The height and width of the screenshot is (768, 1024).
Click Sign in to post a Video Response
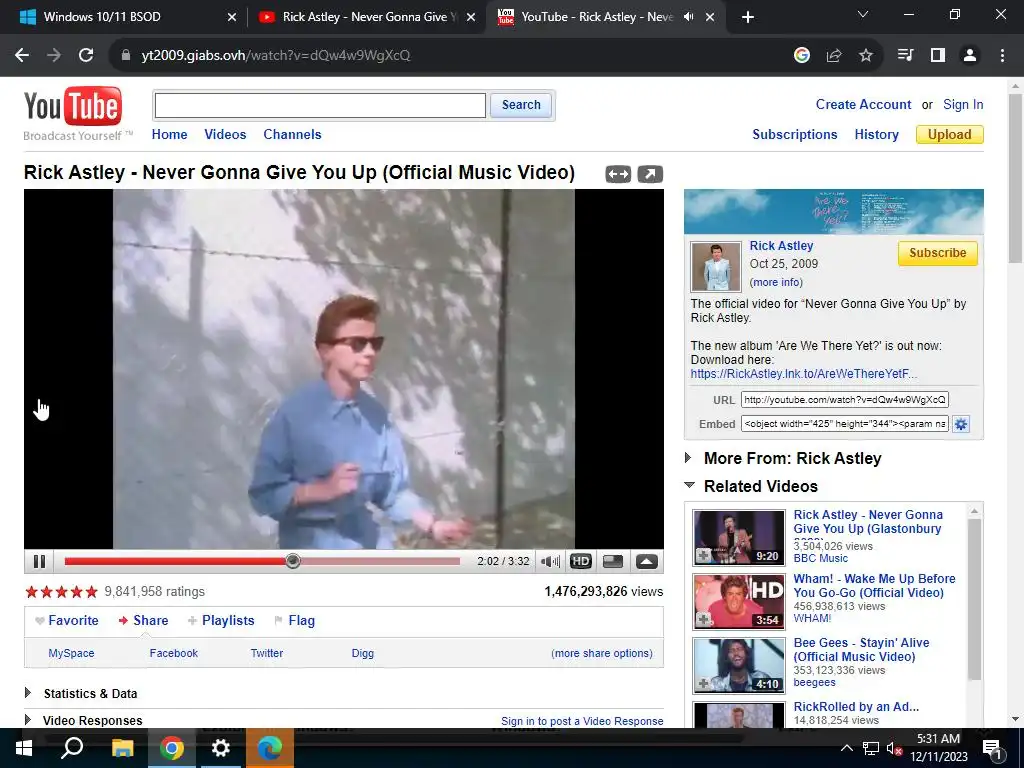click(582, 721)
